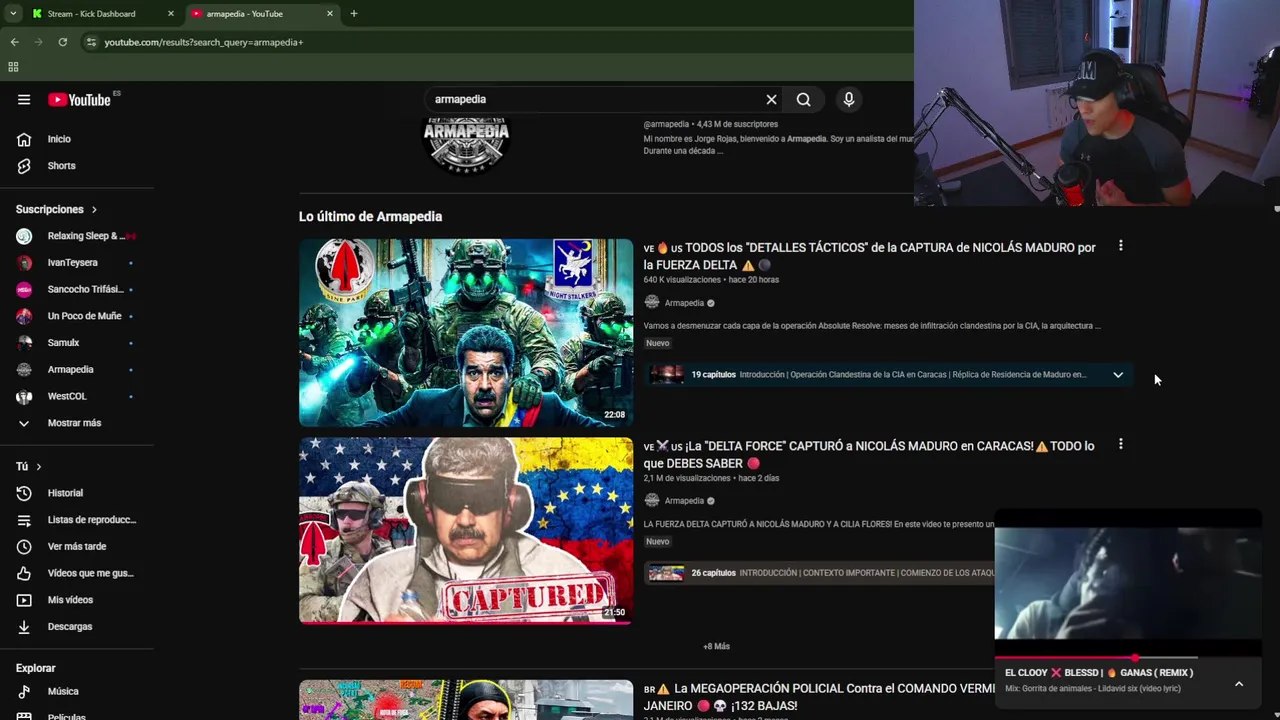The image size is (1280, 720).
Task: Open MEGAOPERACIÓN POLICIAL video title
Action: pos(819,697)
